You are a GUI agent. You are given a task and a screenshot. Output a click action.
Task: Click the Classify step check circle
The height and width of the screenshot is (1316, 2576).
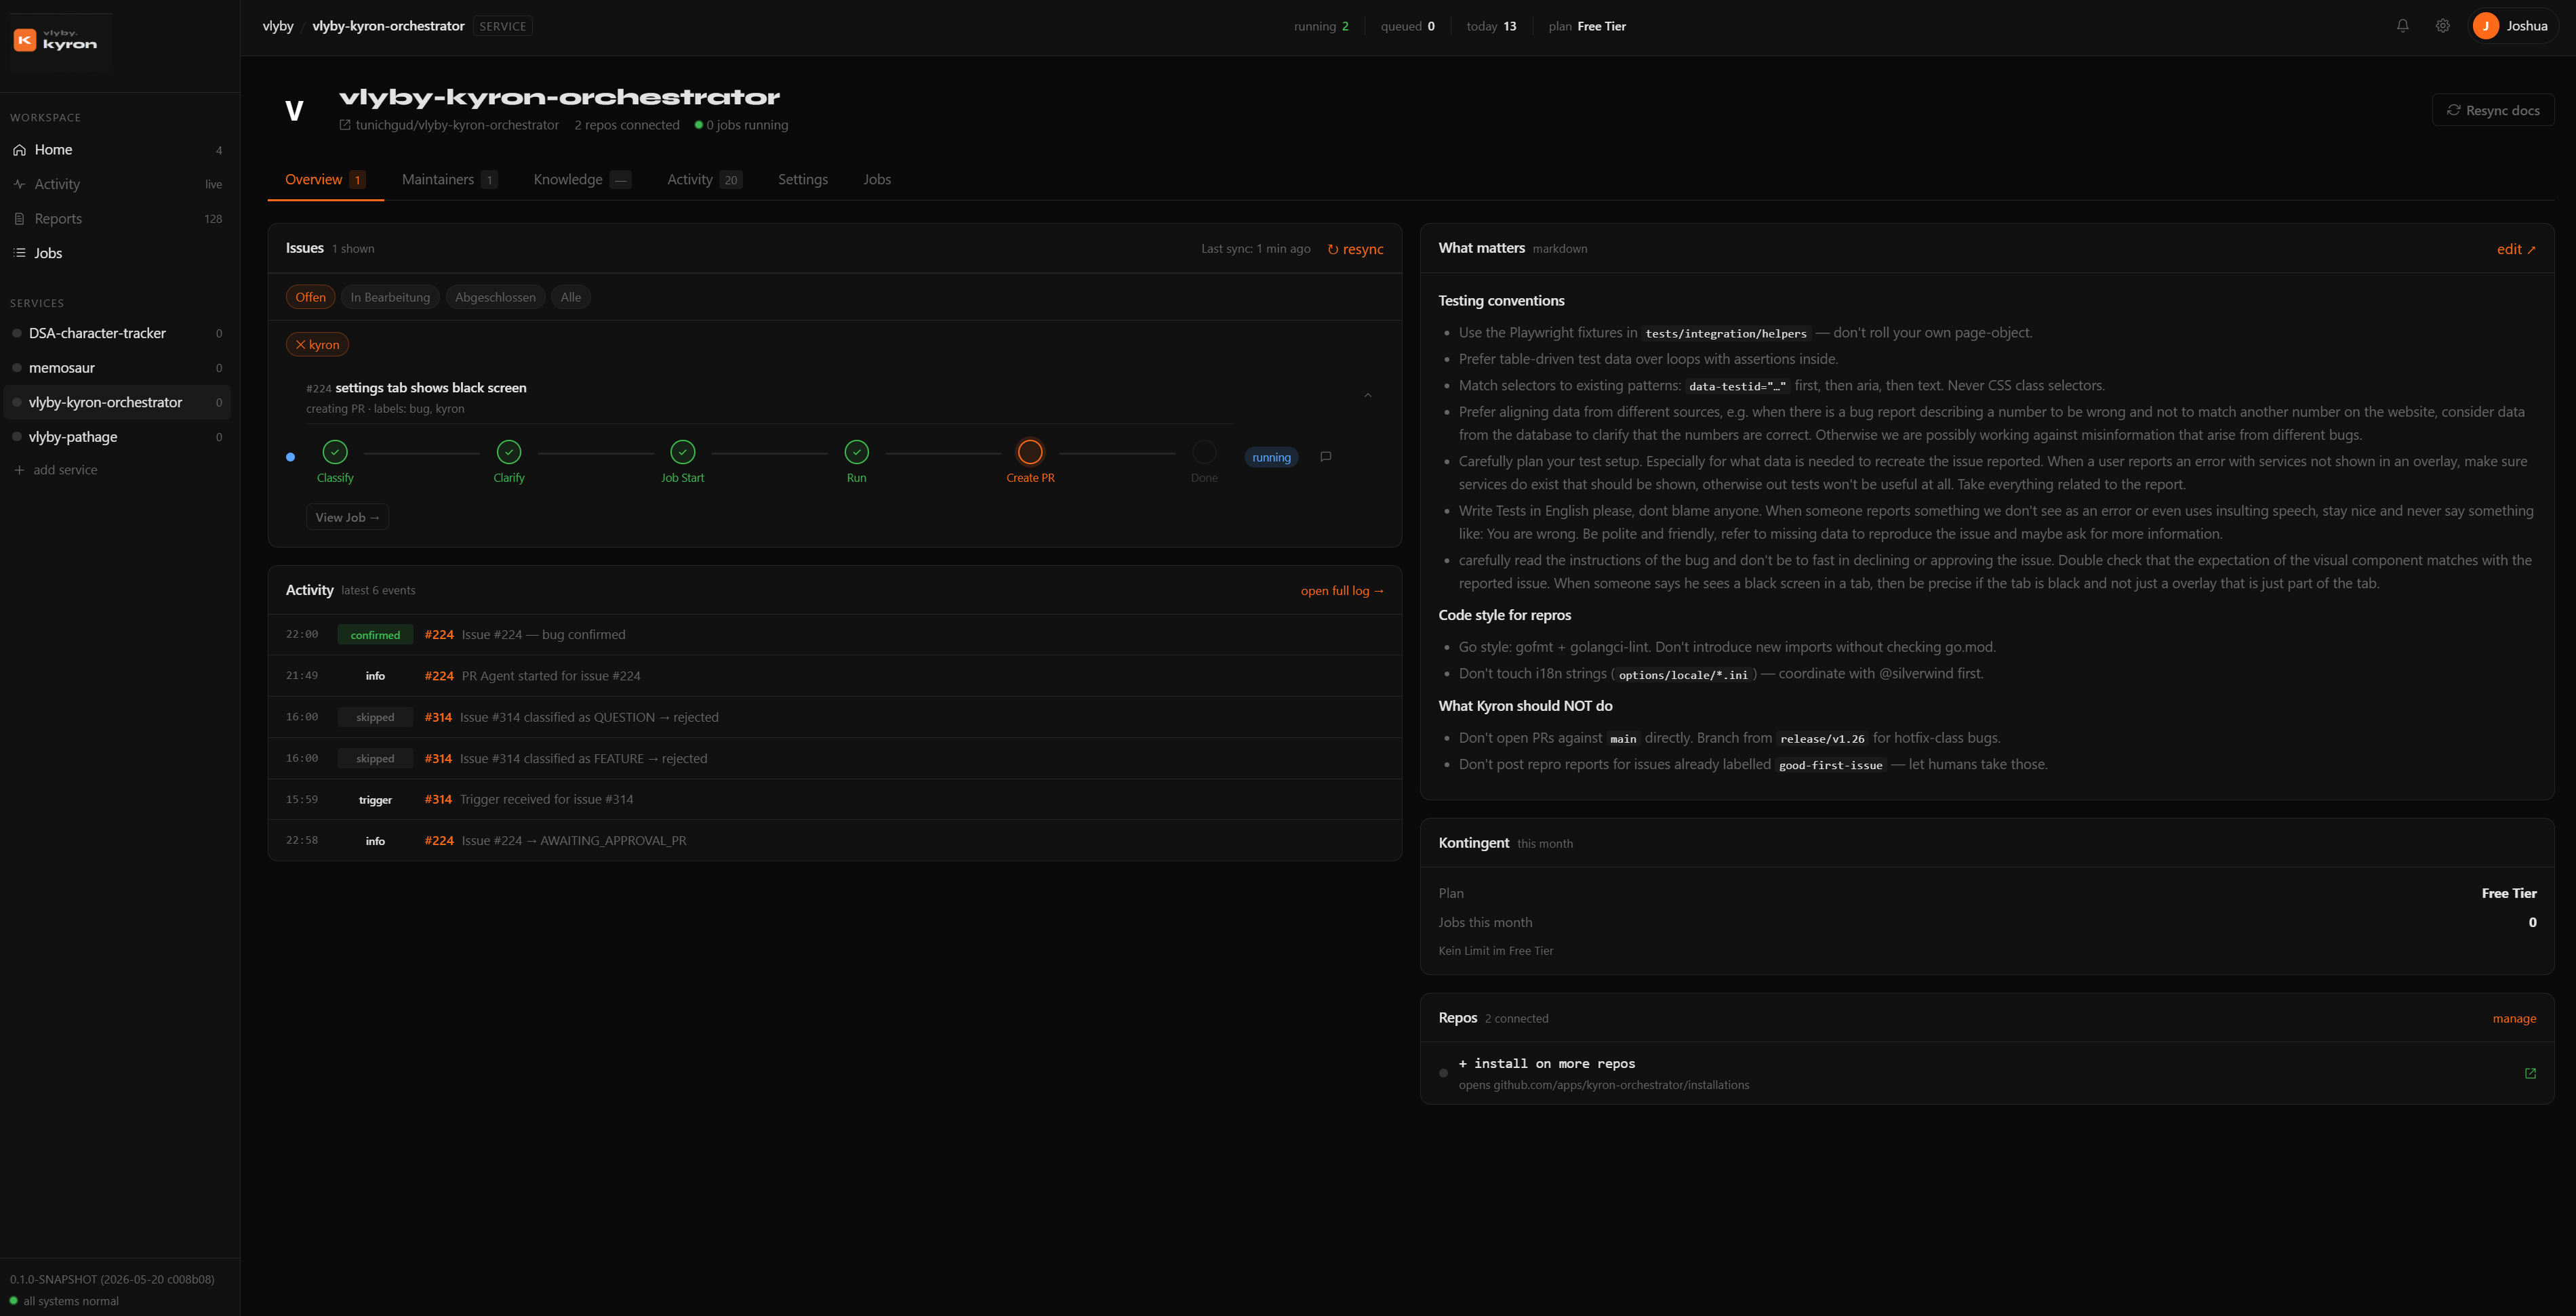[335, 452]
